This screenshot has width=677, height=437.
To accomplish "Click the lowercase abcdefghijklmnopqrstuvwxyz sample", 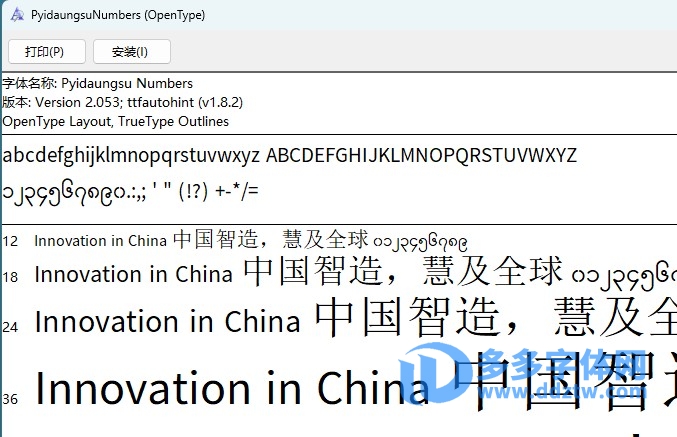I will click(131, 155).
